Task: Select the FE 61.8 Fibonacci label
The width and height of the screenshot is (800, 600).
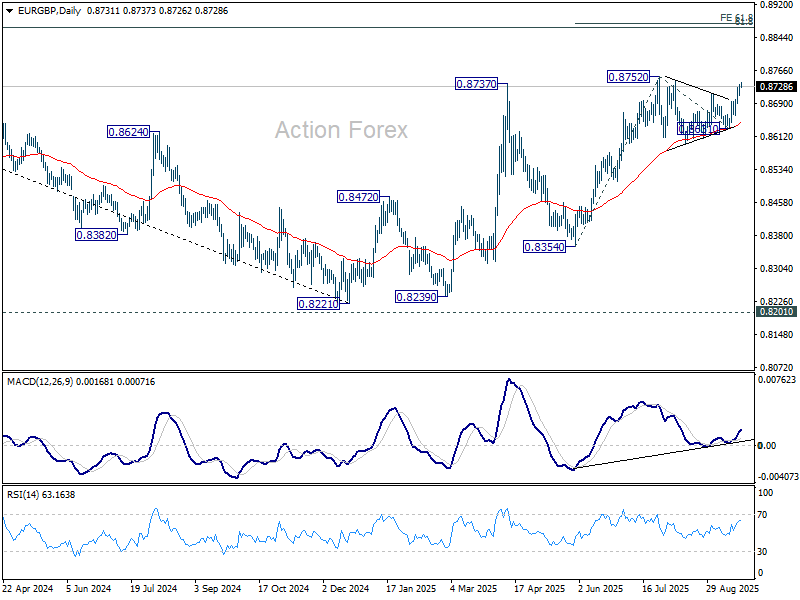Action: point(736,18)
